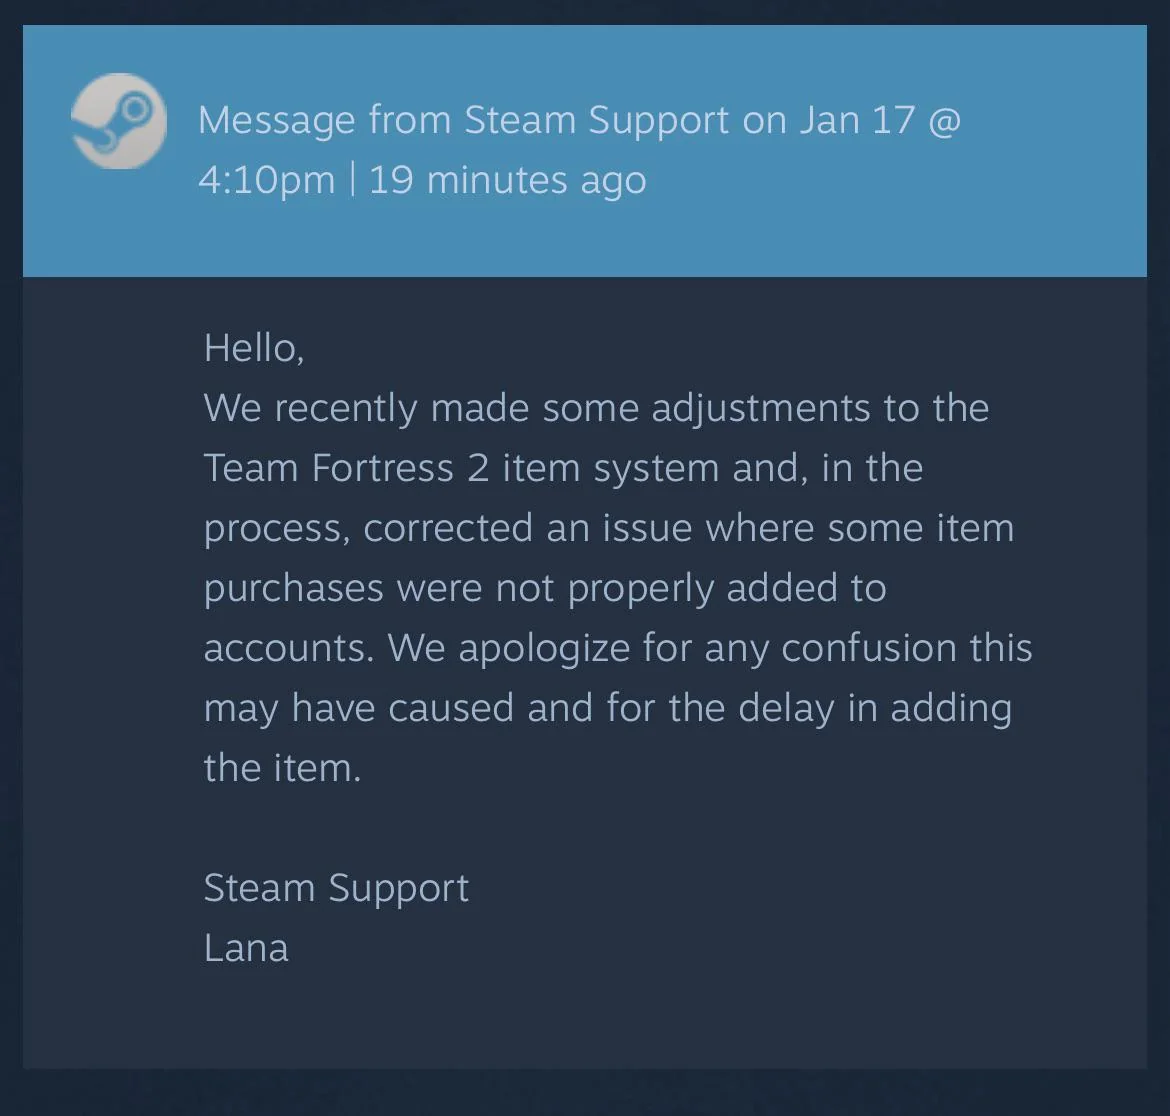
Task: Click the "Steam Support" signature text
Action: [x=336, y=889]
